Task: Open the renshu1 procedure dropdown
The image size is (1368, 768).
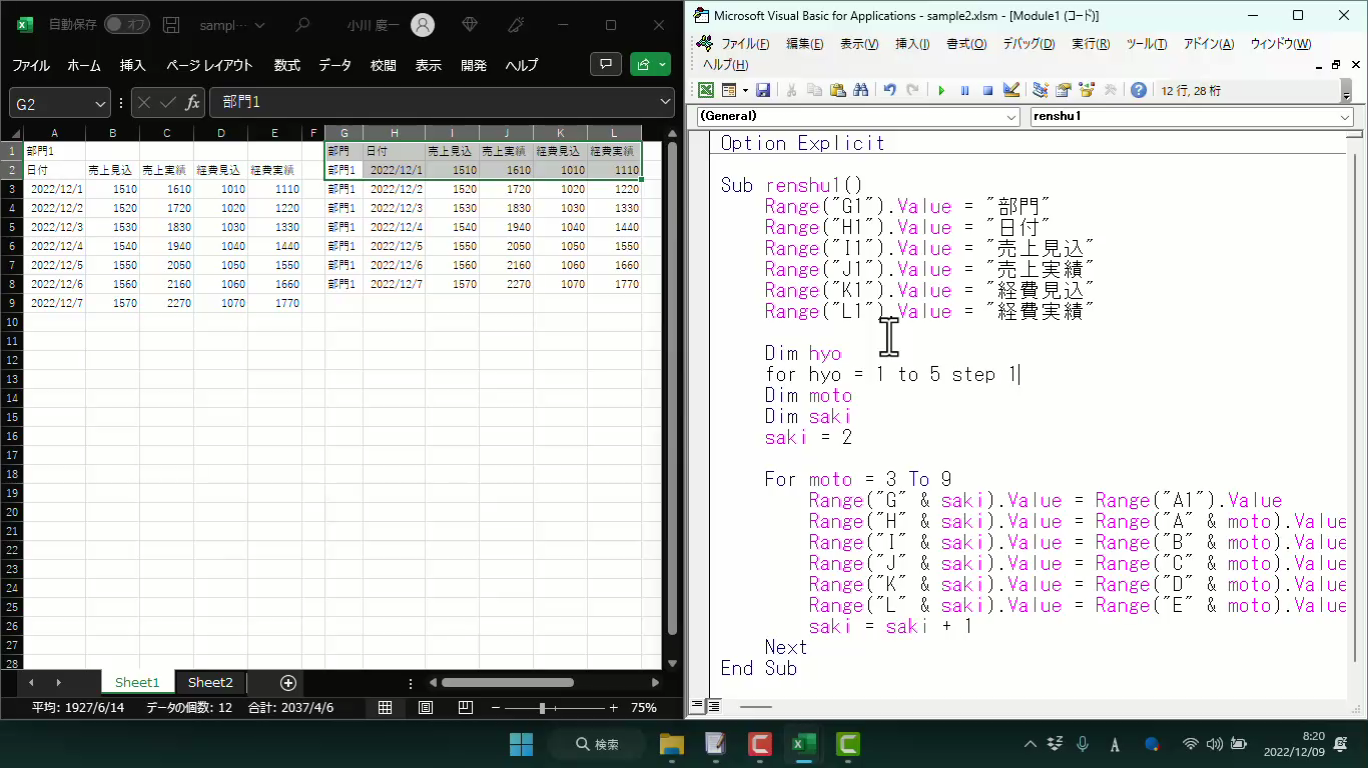Action: [x=1344, y=117]
